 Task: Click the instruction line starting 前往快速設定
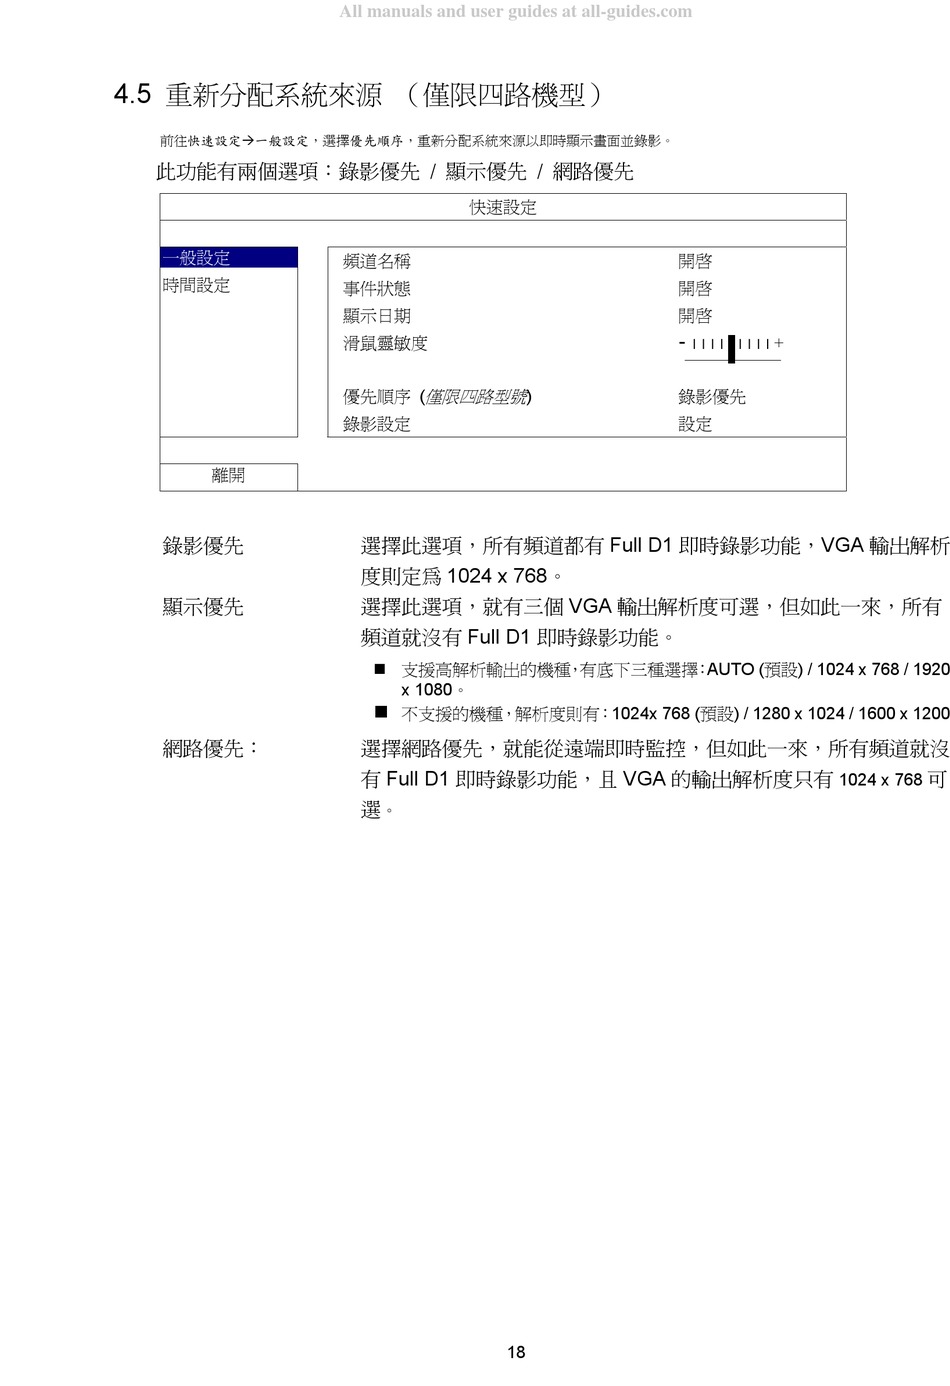pos(416,141)
